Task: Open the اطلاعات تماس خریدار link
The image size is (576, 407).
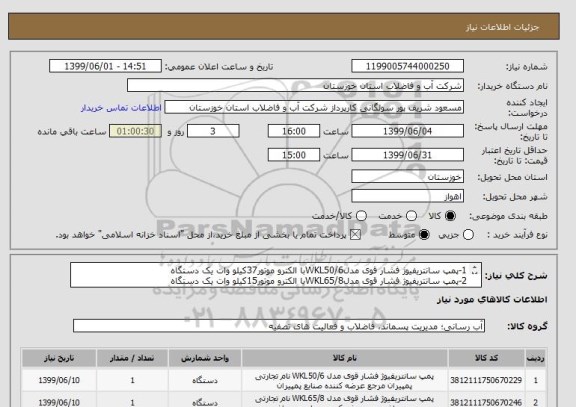Action: 121,108
